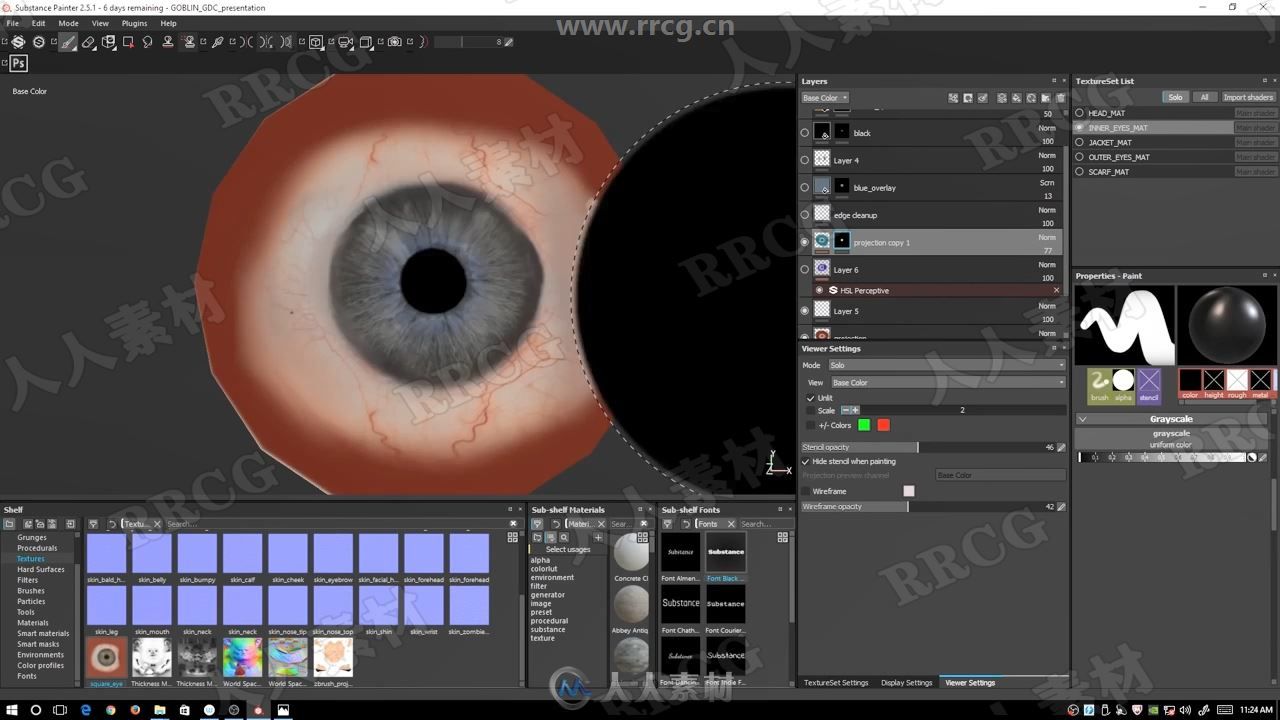The height and width of the screenshot is (720, 1280).
Task: Click the Solo button in TextureSet List
Action: pyautogui.click(x=1175, y=97)
